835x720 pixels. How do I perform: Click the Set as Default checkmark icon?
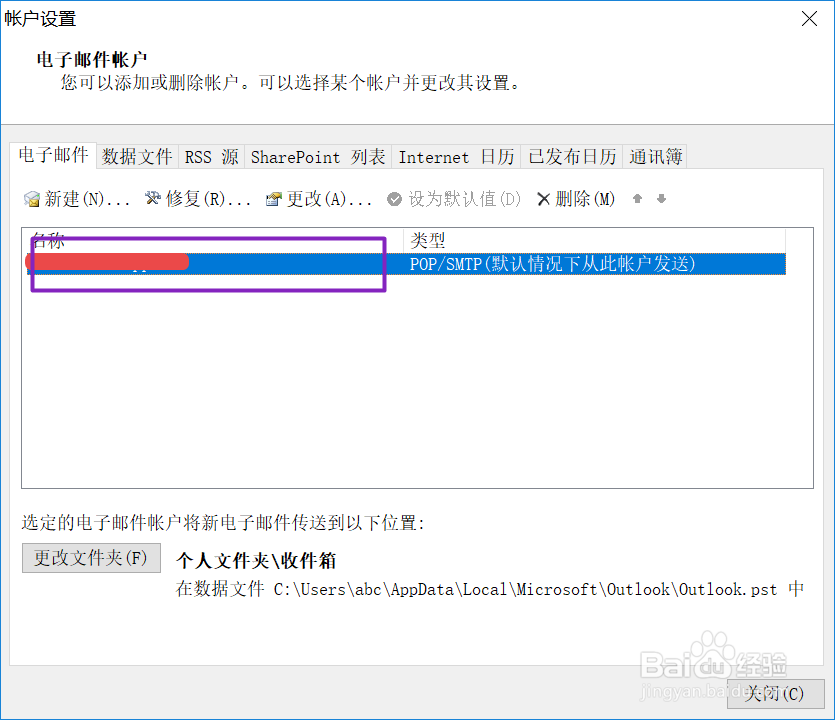point(395,199)
